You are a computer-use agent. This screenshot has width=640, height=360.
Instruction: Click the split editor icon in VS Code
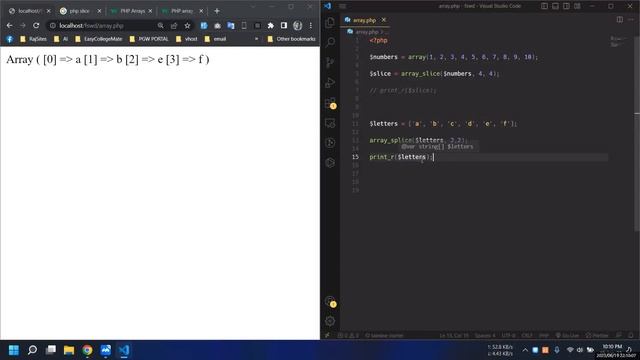tap(620, 20)
